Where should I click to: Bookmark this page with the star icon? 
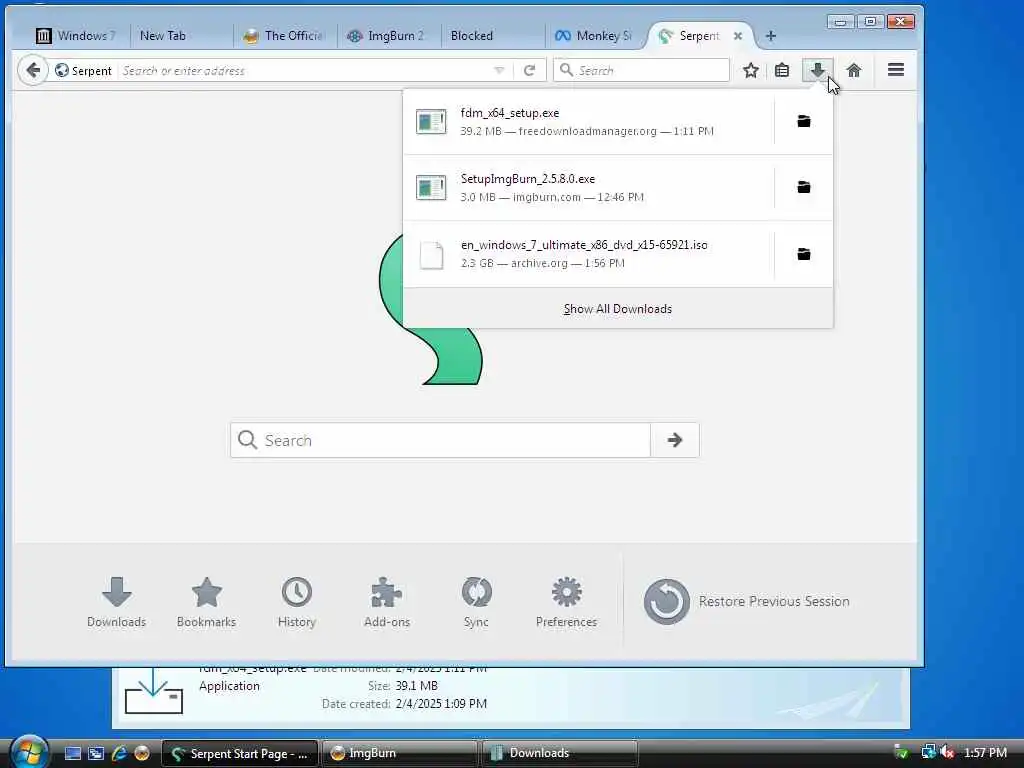(751, 70)
